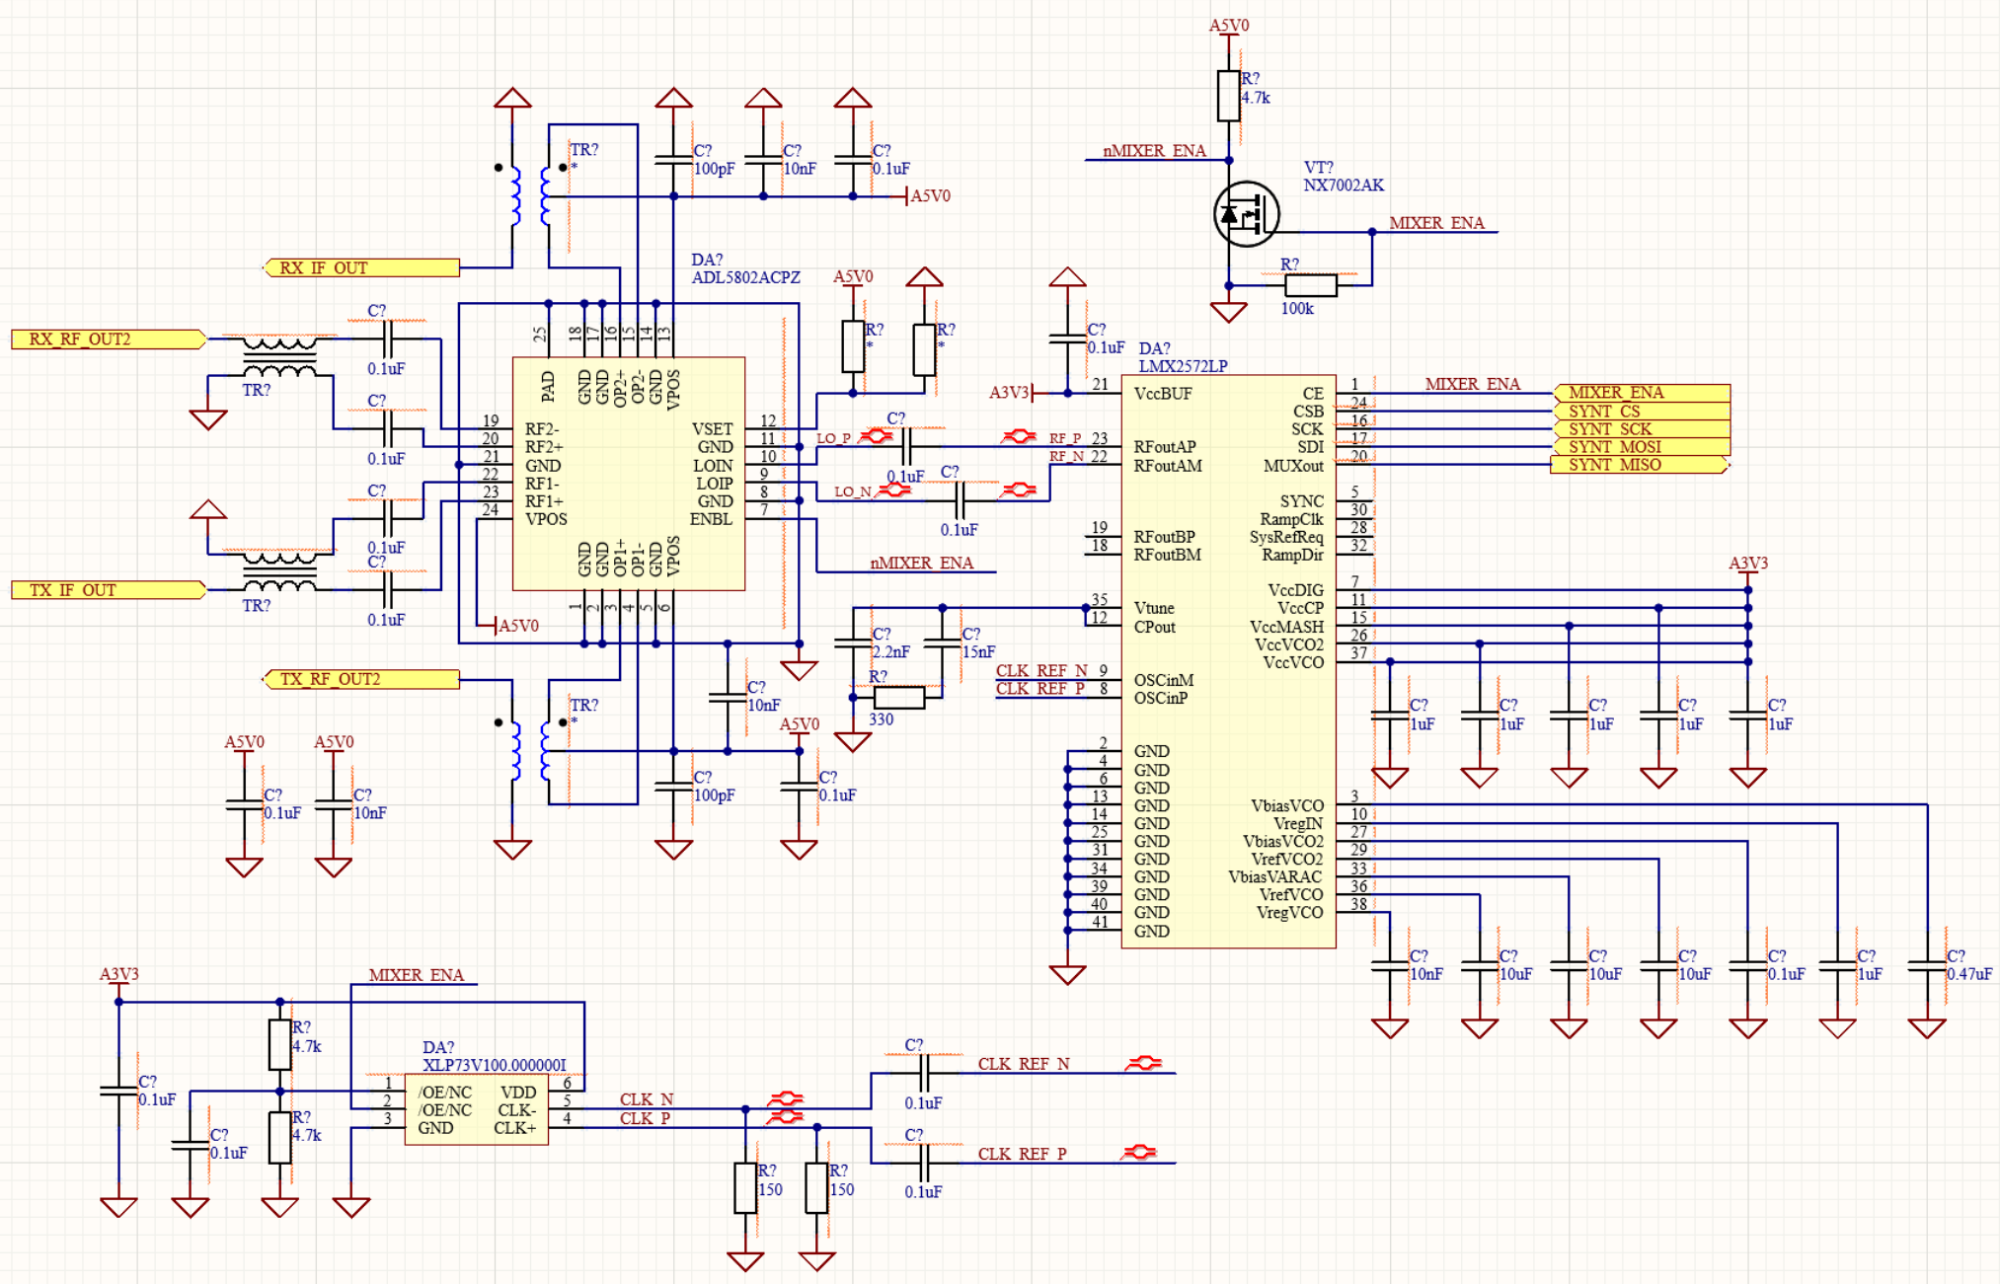Select the NX7002AK MOSFET transistor symbol
This screenshot has width=2000, height=1284.
(1245, 214)
